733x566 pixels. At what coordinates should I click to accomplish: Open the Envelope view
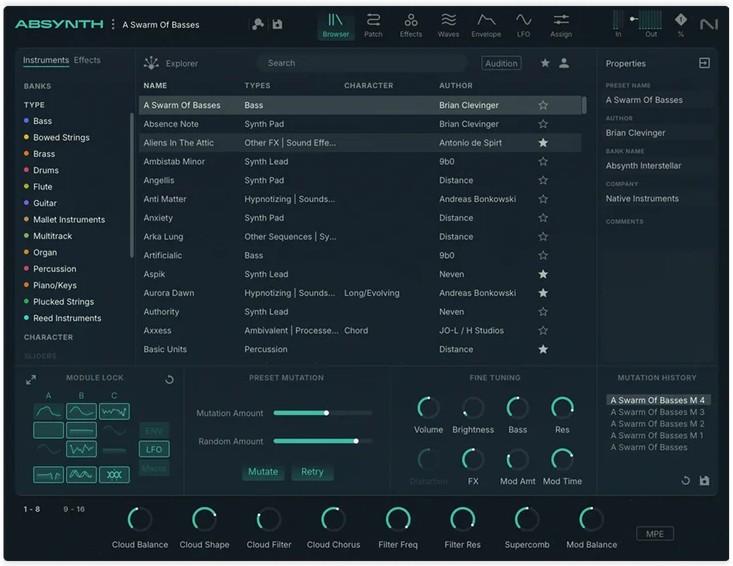[486, 25]
